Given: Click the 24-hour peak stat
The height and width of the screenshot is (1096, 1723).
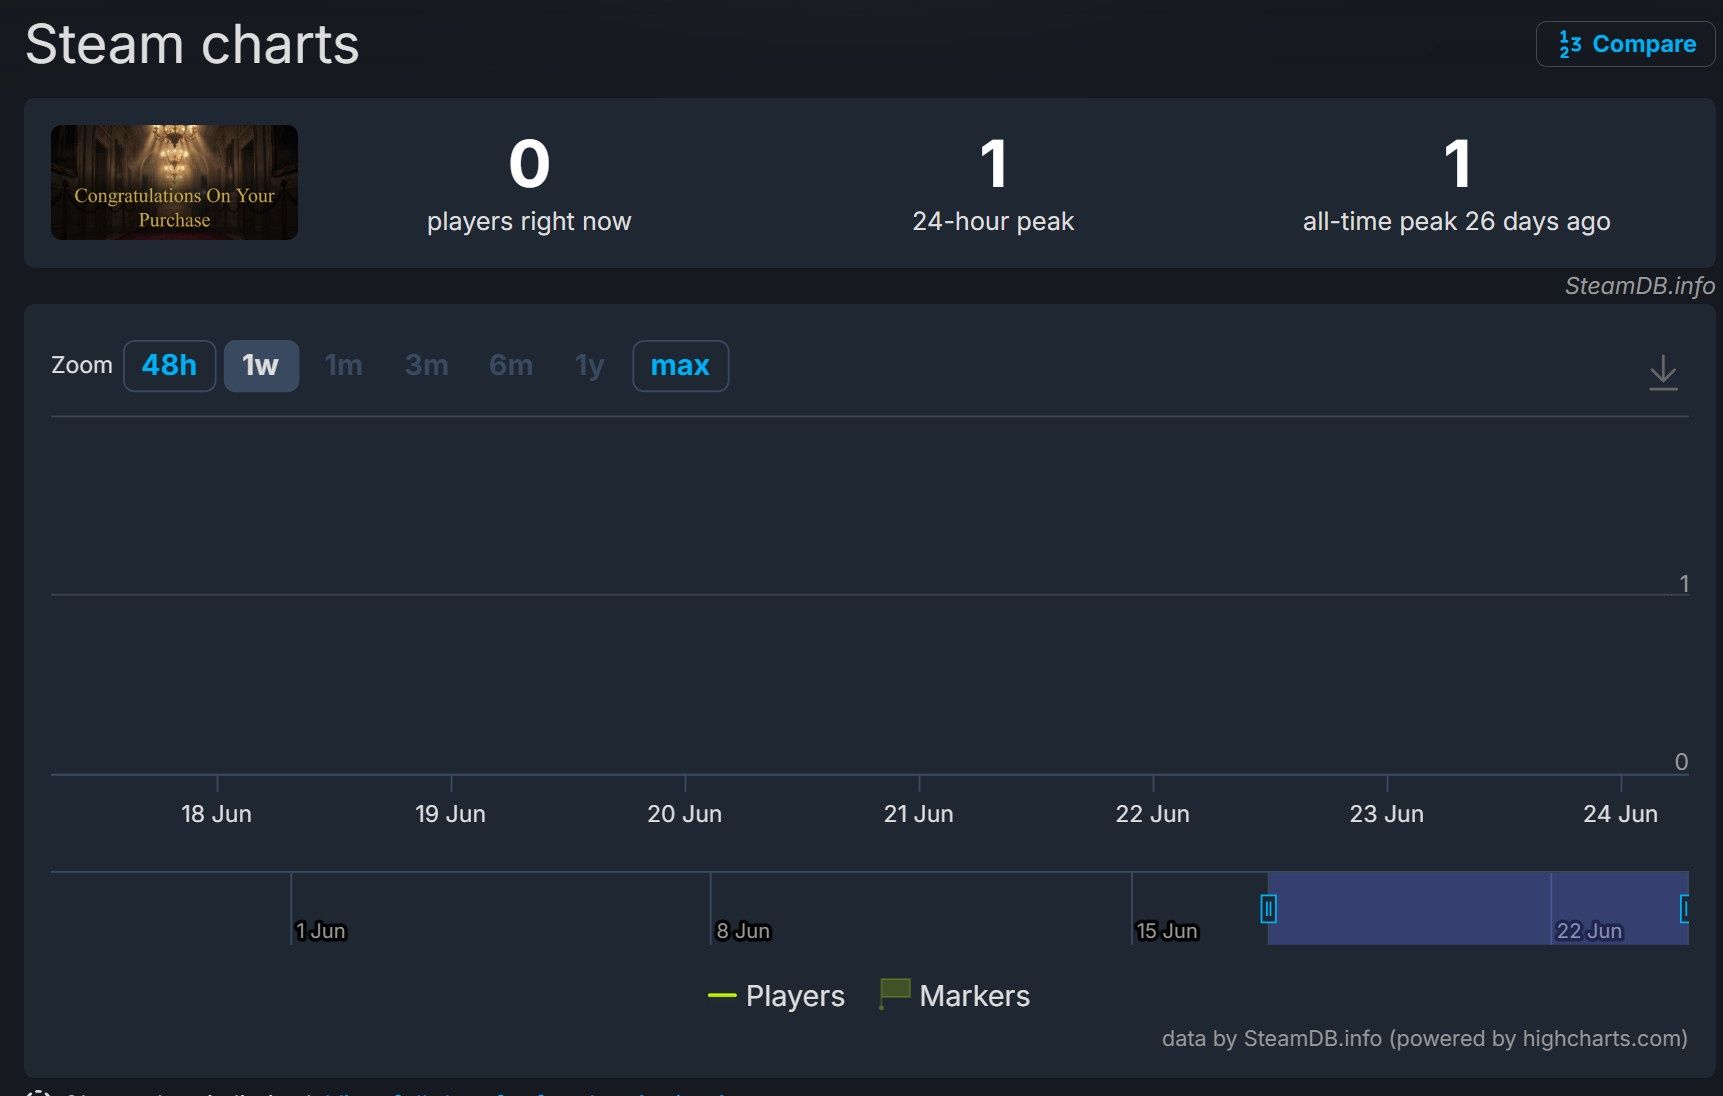Looking at the screenshot, I should pos(993,185).
